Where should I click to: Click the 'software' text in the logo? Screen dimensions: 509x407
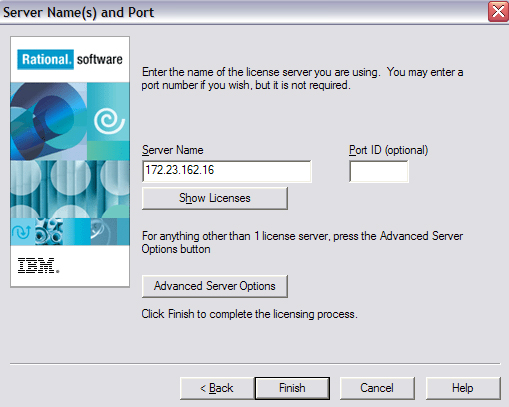(x=100, y=59)
